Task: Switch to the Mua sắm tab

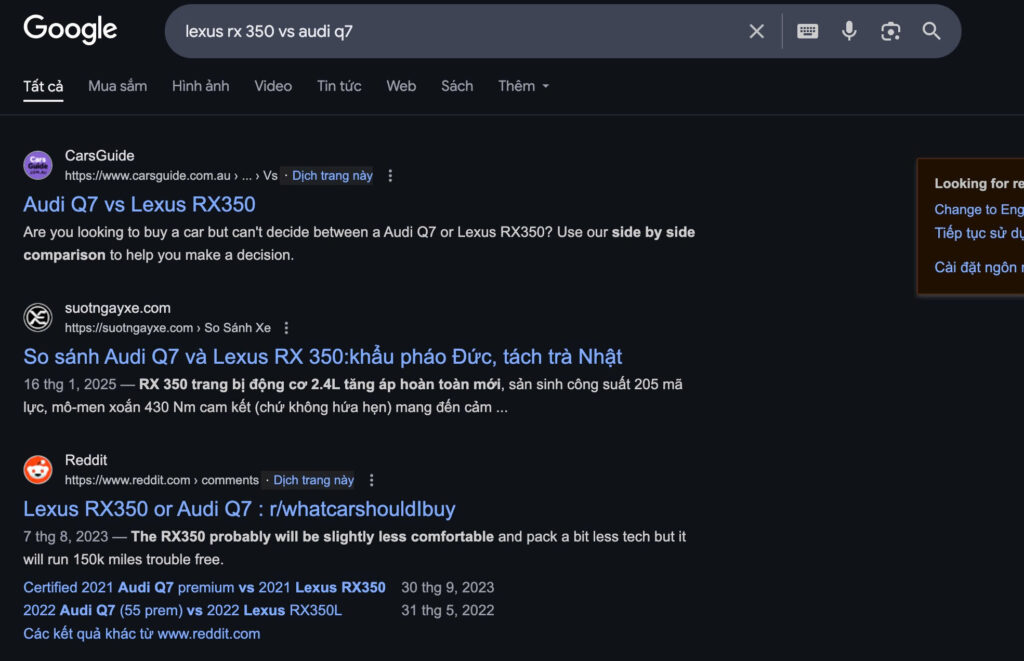Action: (118, 86)
